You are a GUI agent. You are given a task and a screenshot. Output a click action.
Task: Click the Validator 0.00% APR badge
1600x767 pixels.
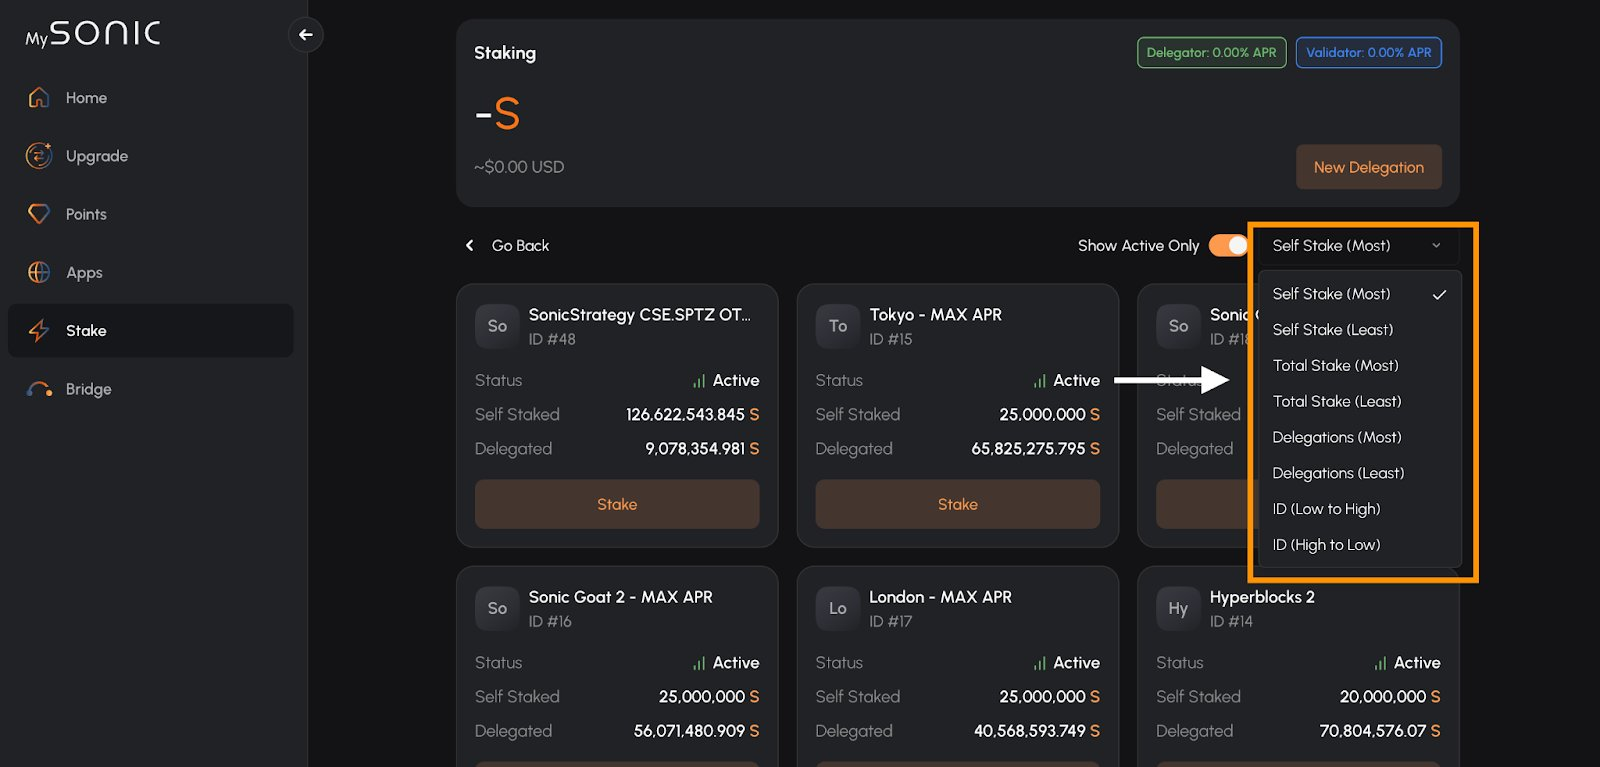[1368, 53]
